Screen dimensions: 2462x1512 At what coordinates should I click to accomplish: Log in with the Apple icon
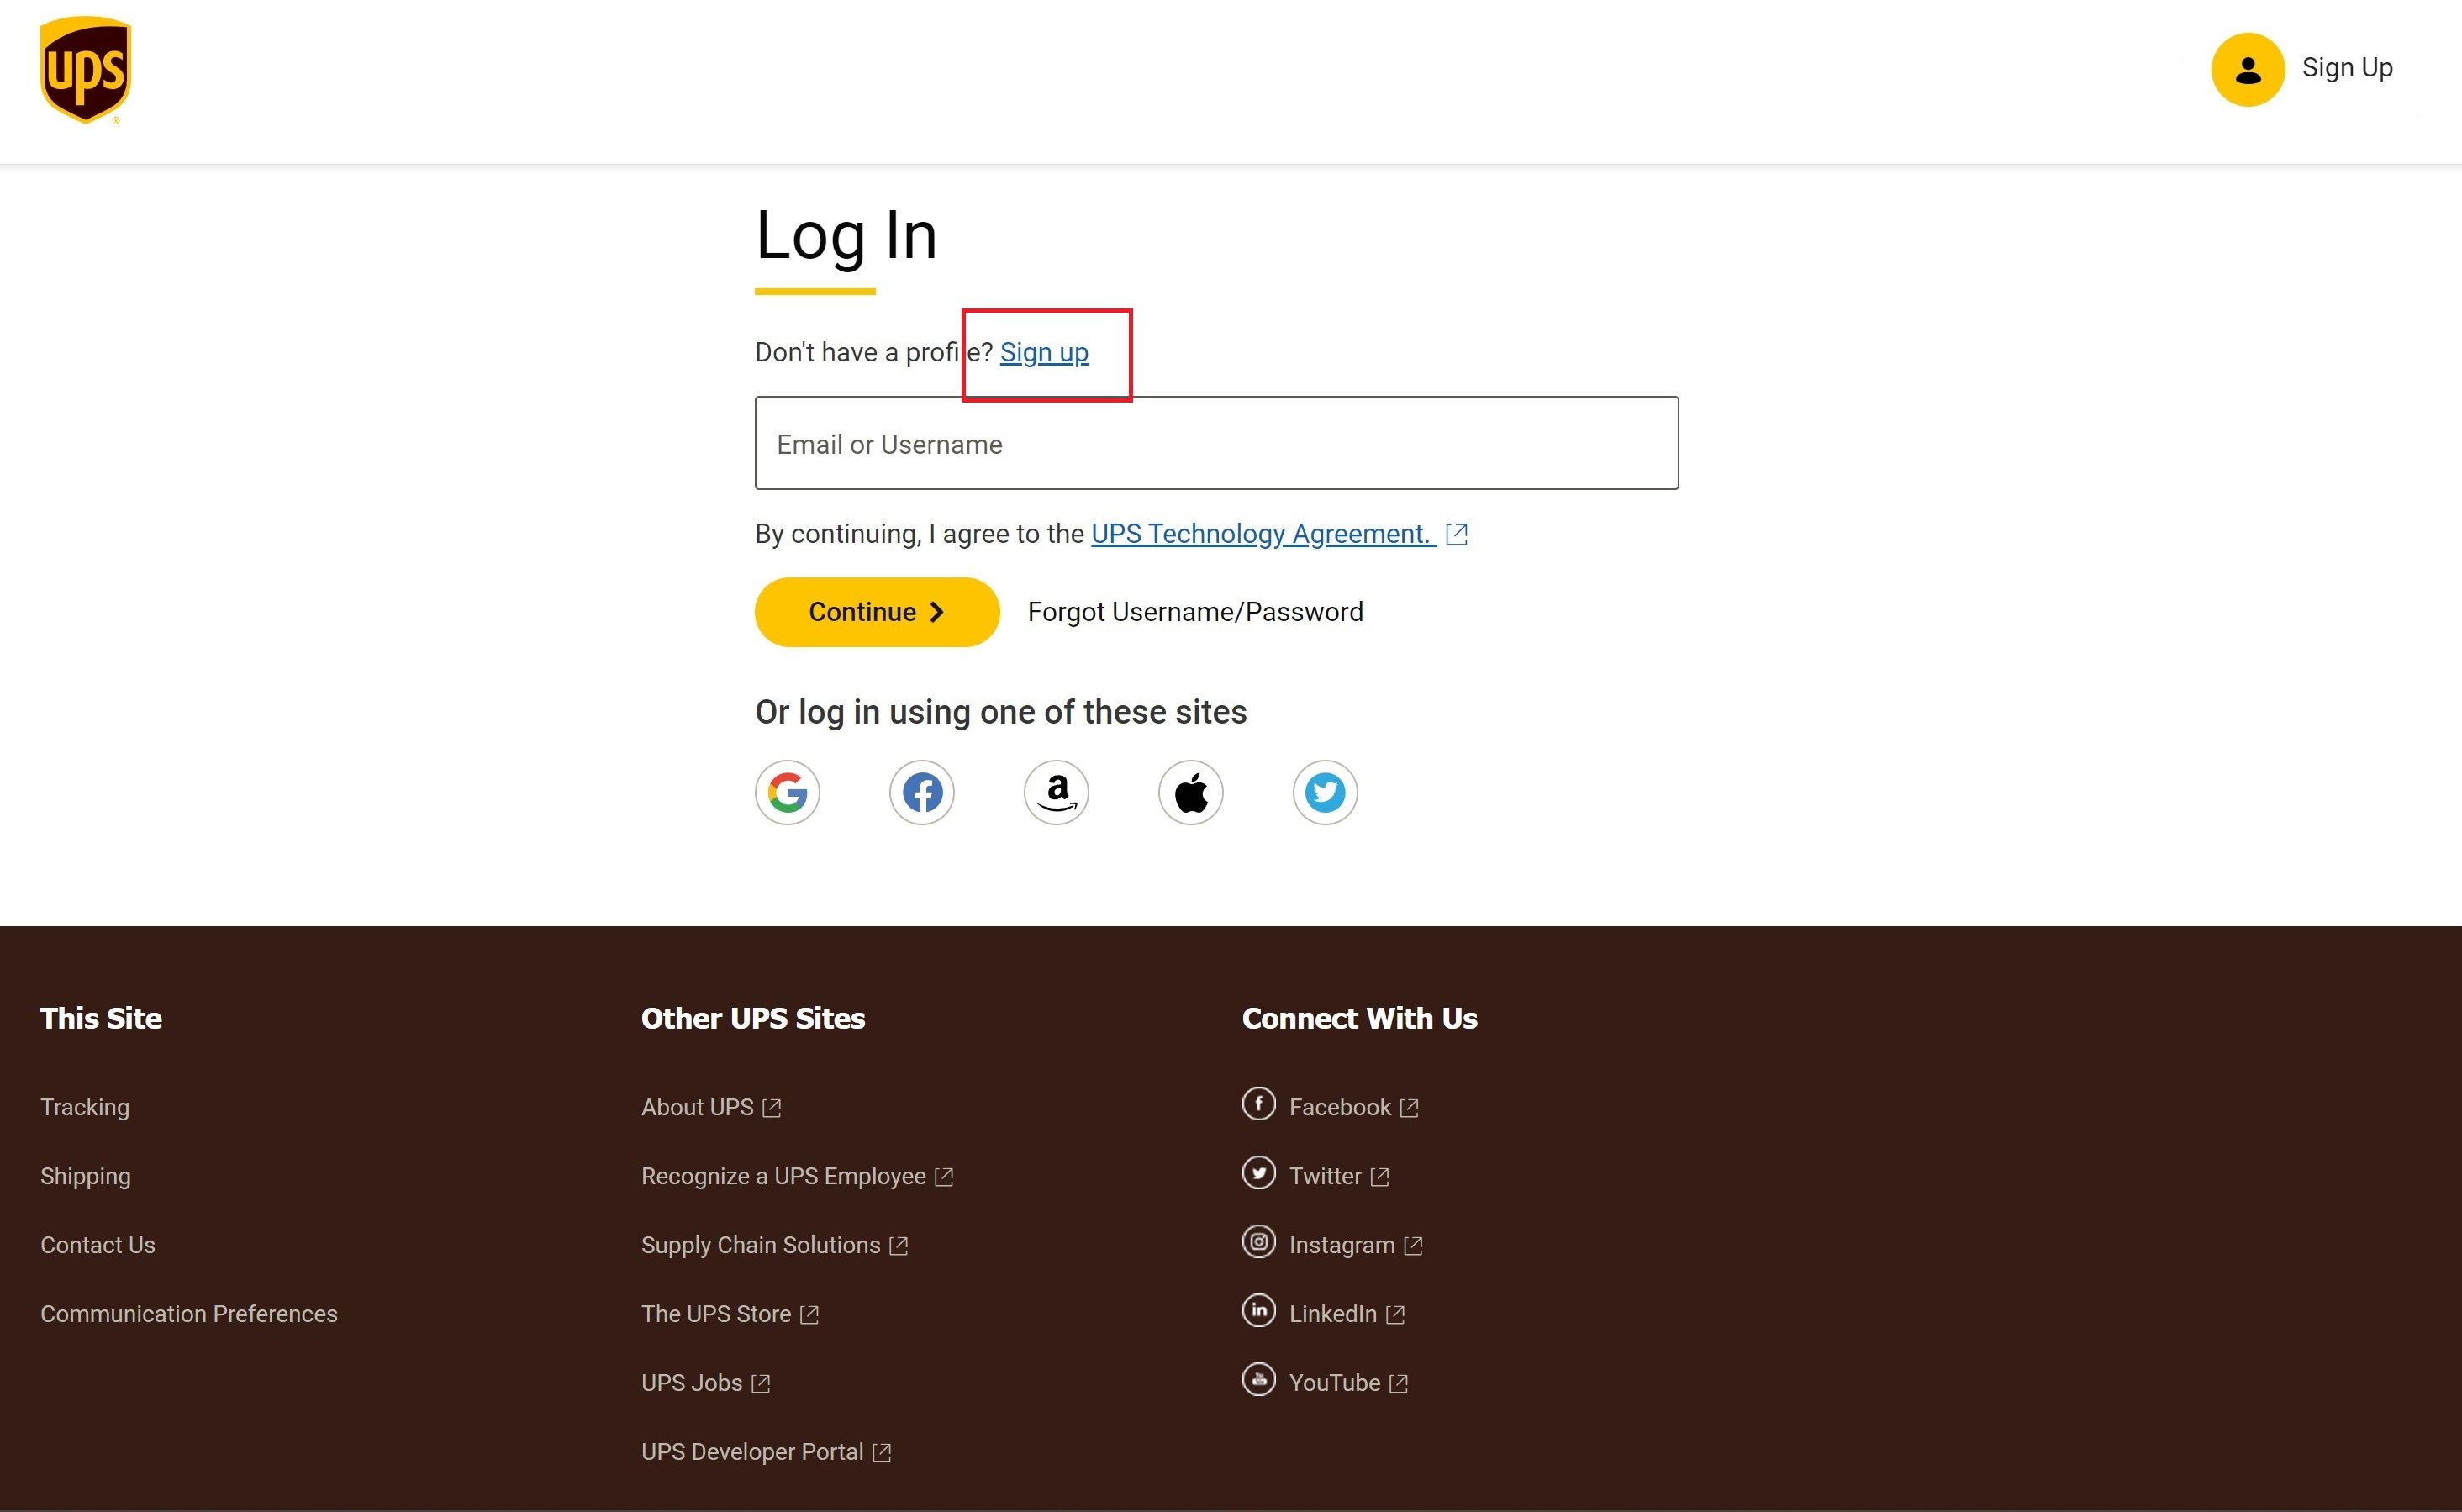point(1190,792)
